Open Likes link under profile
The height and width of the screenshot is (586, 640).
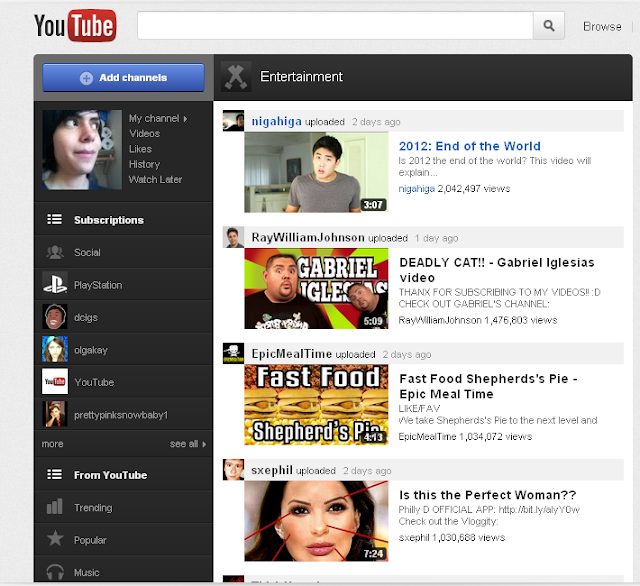pos(140,149)
